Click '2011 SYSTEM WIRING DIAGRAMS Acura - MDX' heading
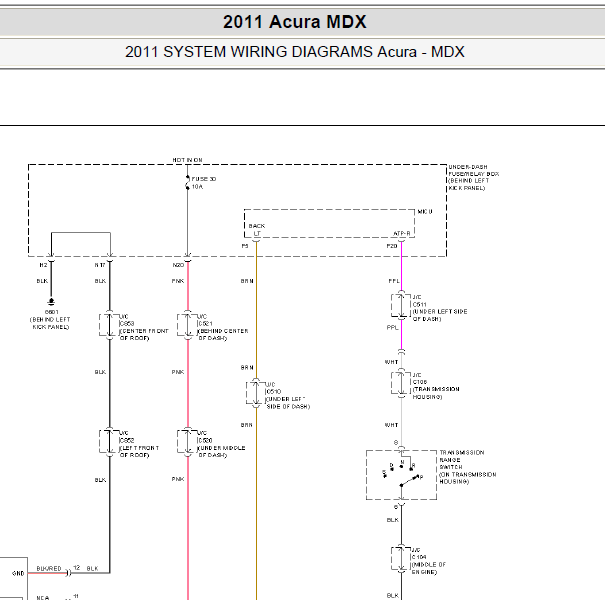 pyautogui.click(x=294, y=52)
